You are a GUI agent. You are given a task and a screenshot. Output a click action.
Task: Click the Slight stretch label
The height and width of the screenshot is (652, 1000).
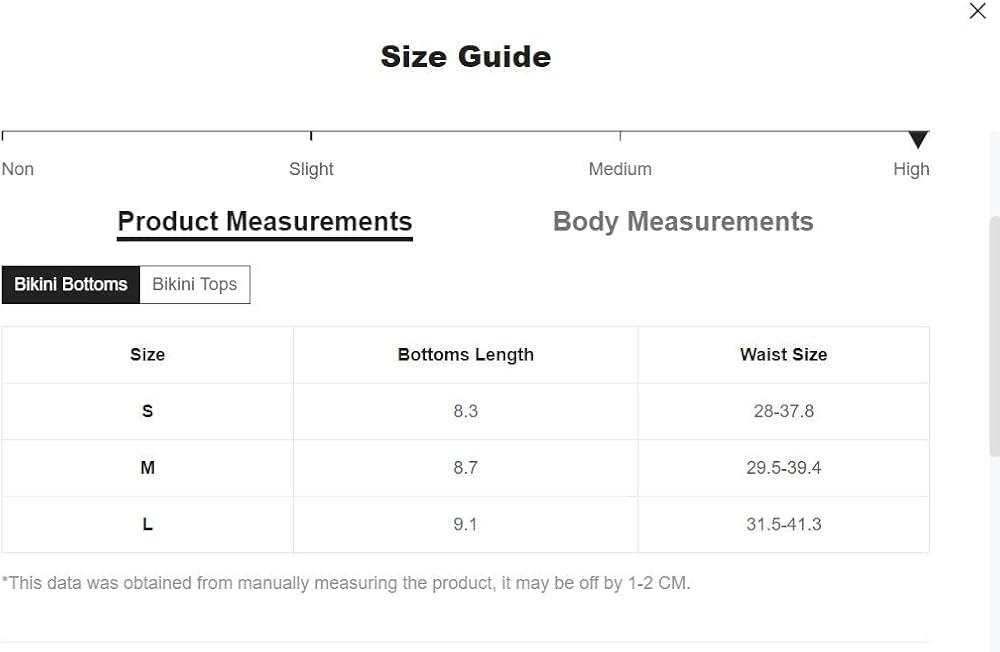(311, 169)
